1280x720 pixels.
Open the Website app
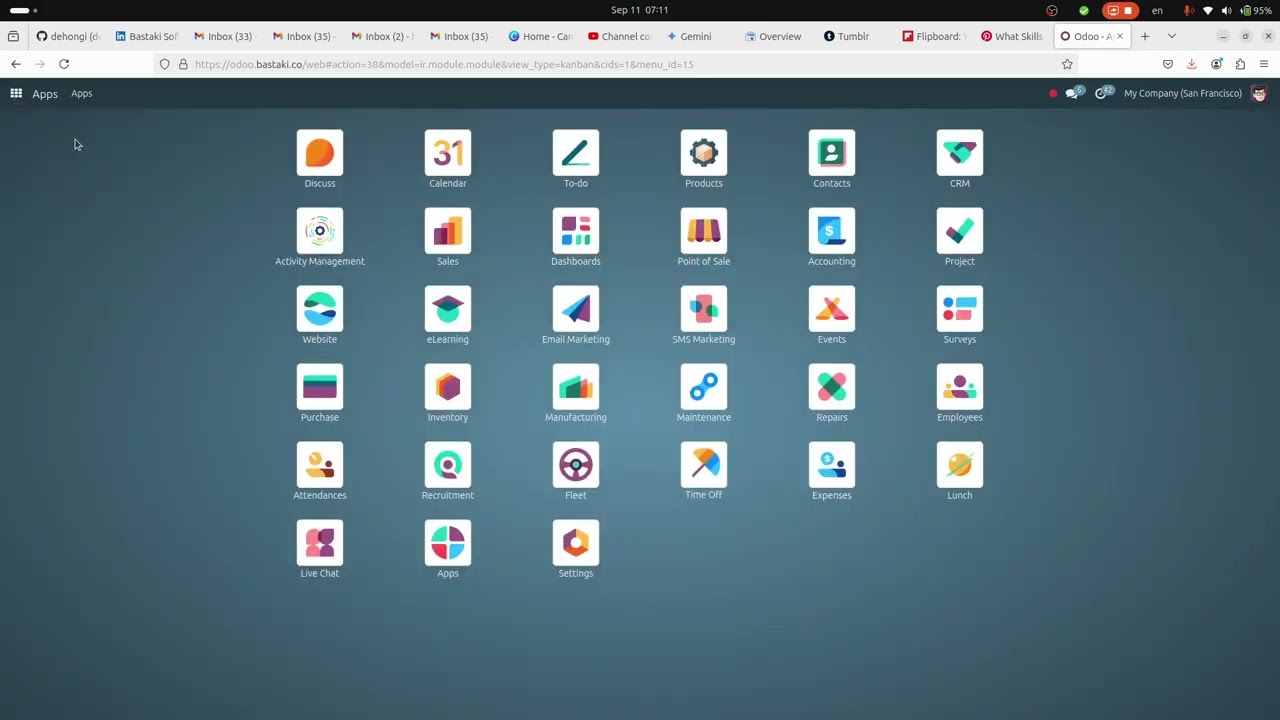(x=320, y=309)
